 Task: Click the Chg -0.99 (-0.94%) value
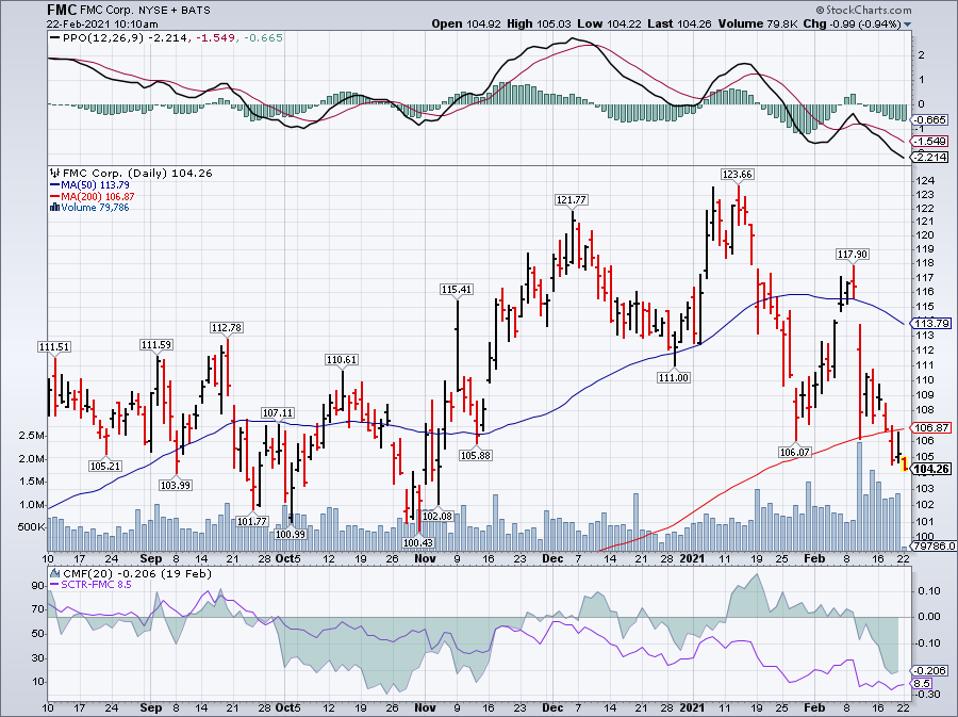(x=852, y=24)
